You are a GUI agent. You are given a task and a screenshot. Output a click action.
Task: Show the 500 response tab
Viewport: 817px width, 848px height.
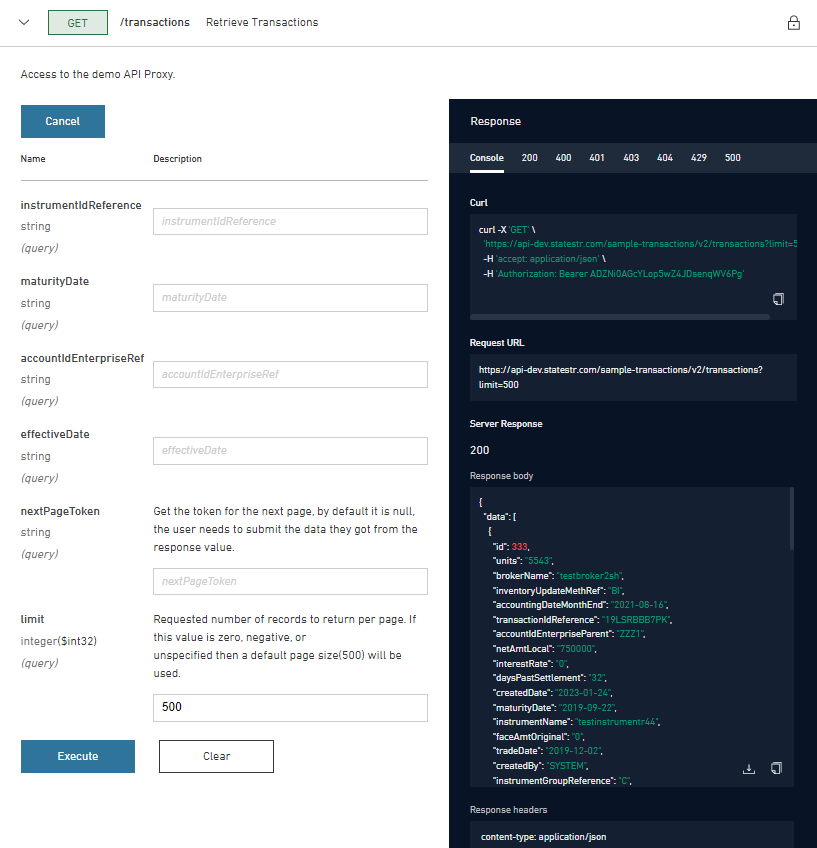[x=733, y=158]
